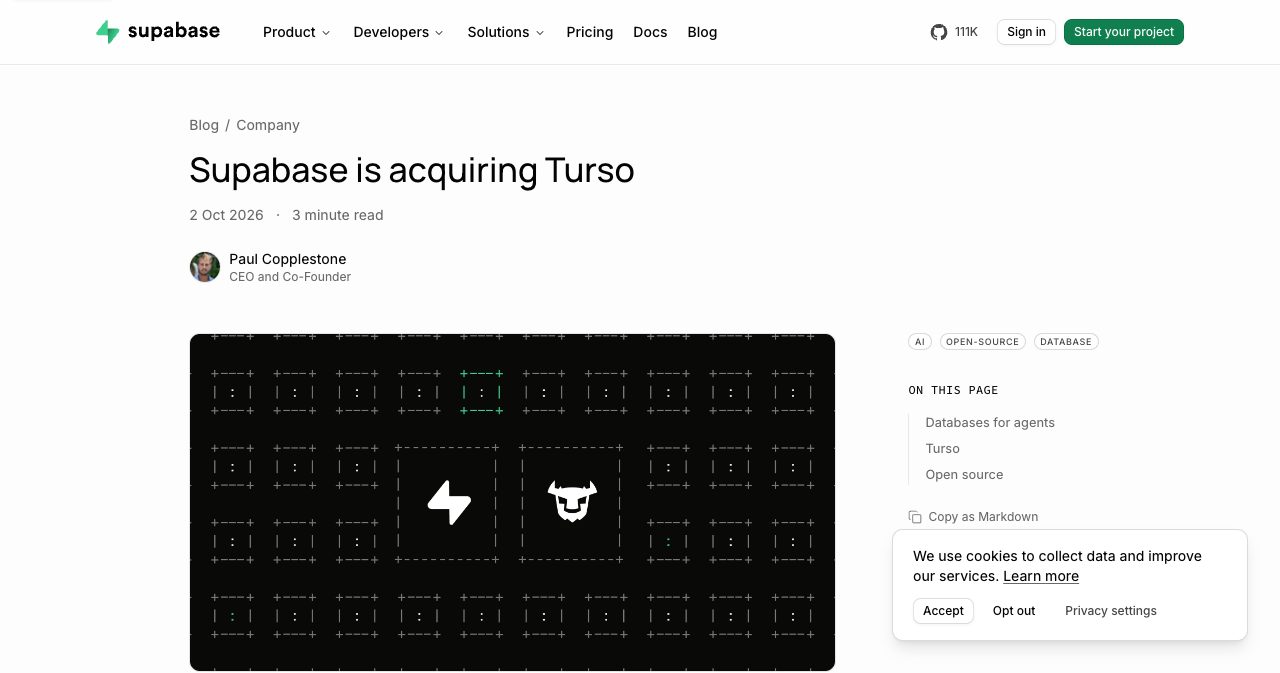Open the GitHub star count link

(x=954, y=32)
